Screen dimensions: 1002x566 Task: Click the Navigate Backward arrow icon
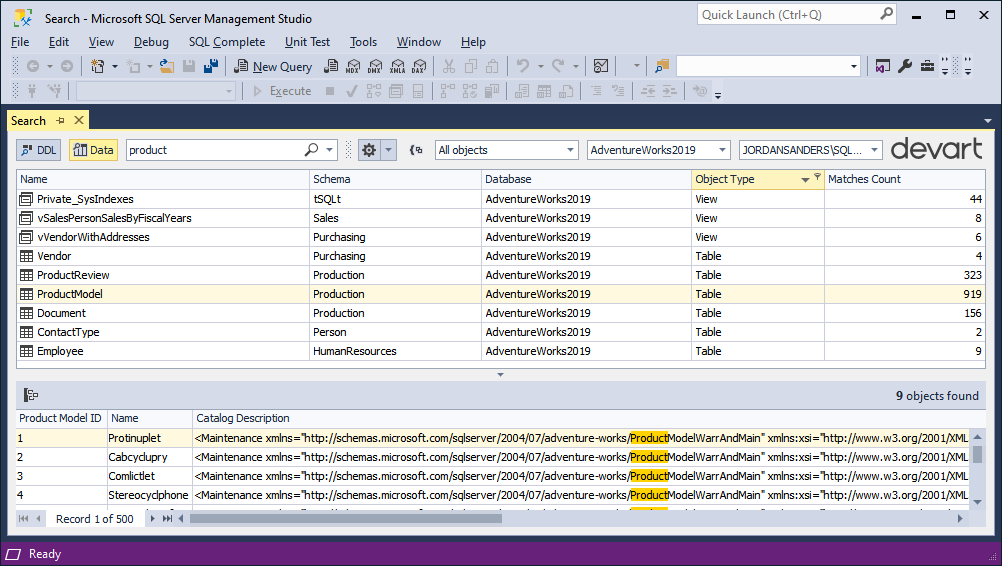33,66
